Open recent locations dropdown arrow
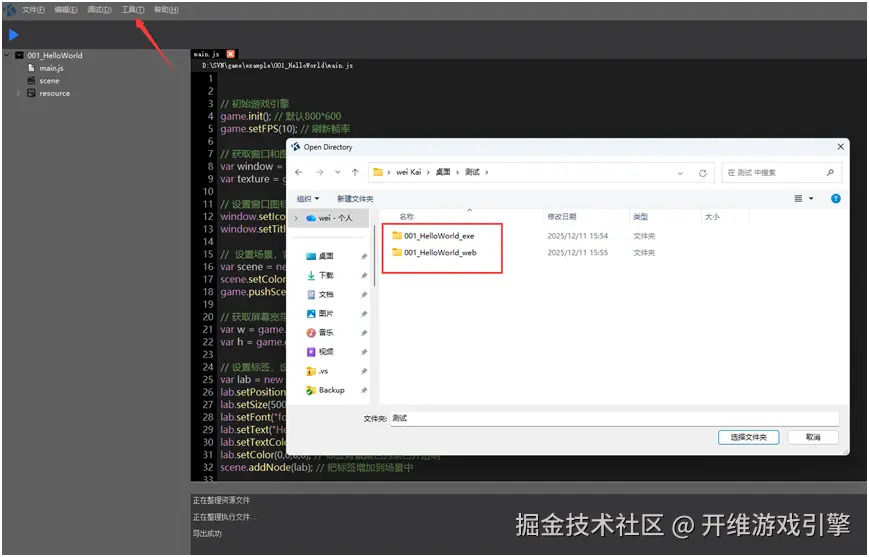 [x=338, y=172]
